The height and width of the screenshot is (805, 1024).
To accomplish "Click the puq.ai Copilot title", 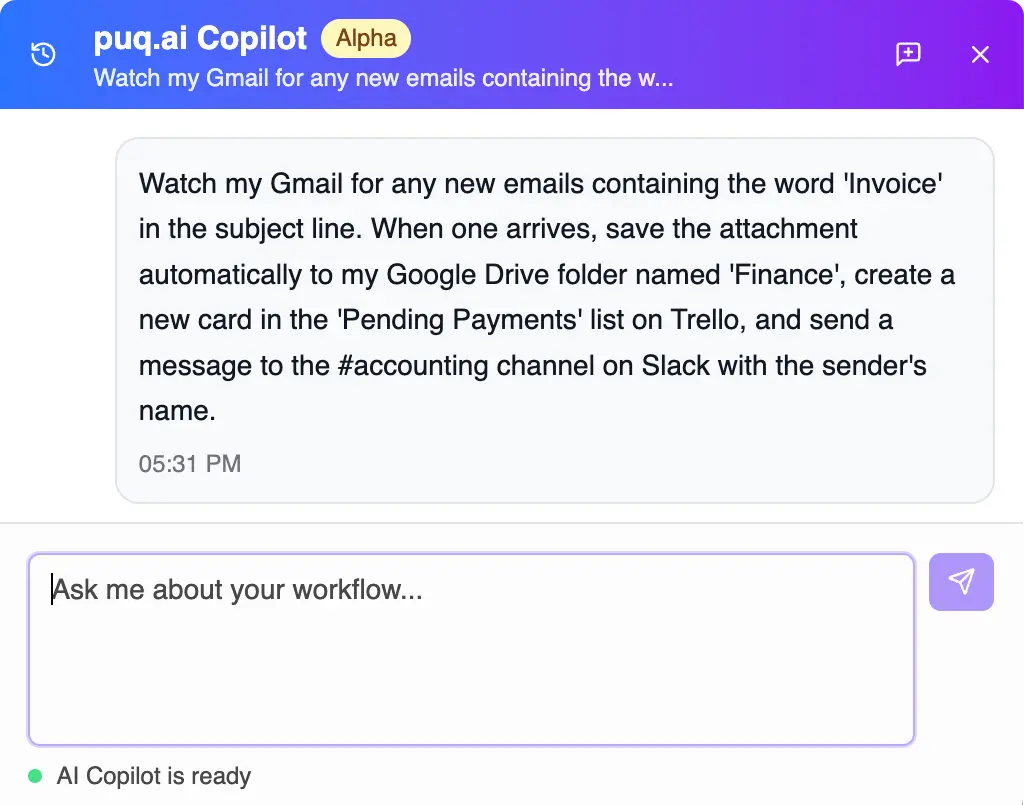I will pos(199,38).
